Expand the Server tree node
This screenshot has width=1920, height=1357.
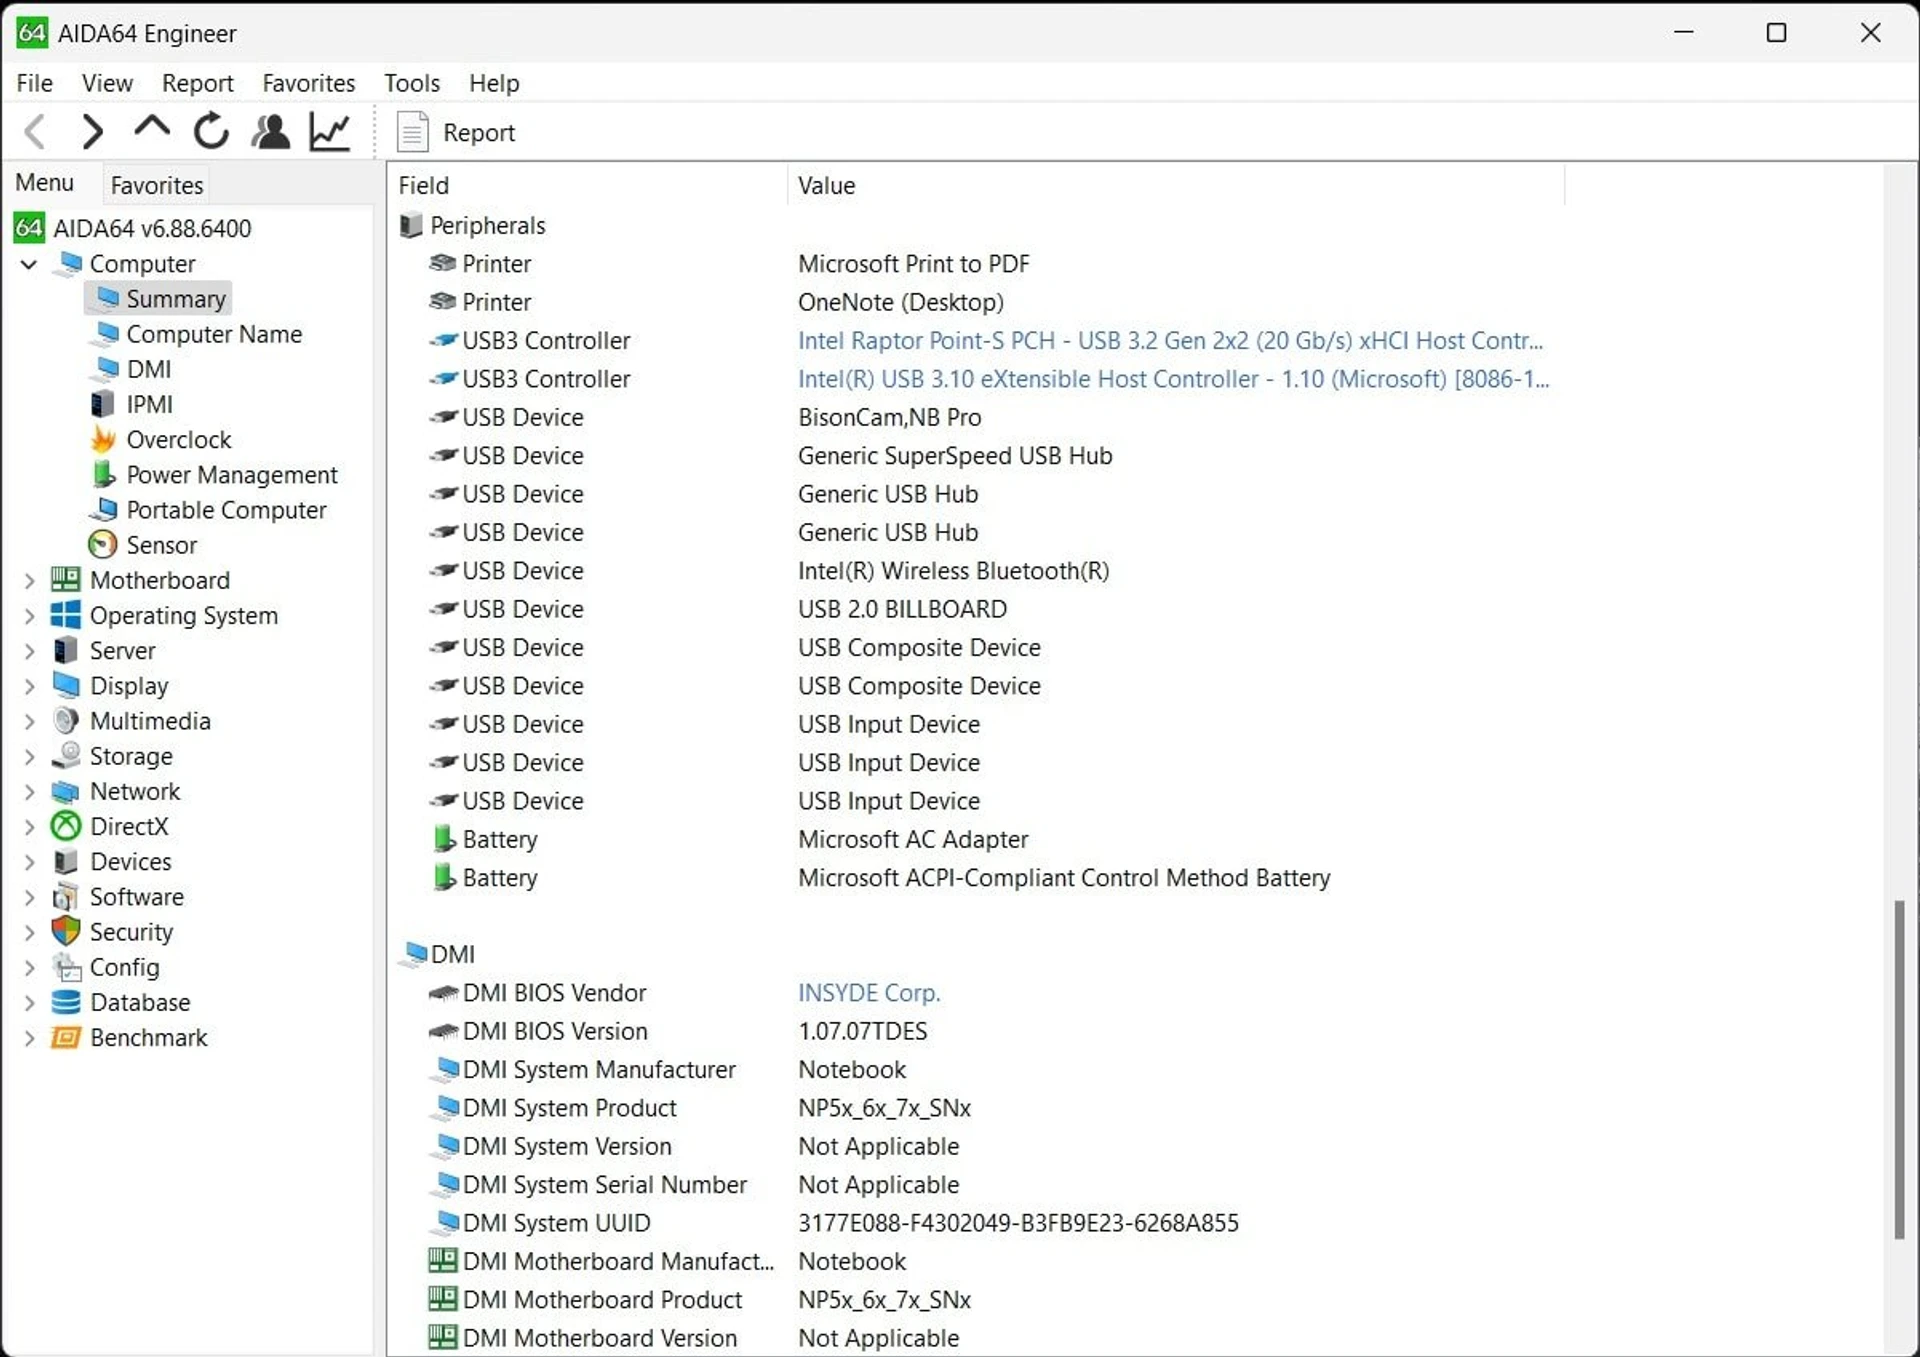(29, 651)
